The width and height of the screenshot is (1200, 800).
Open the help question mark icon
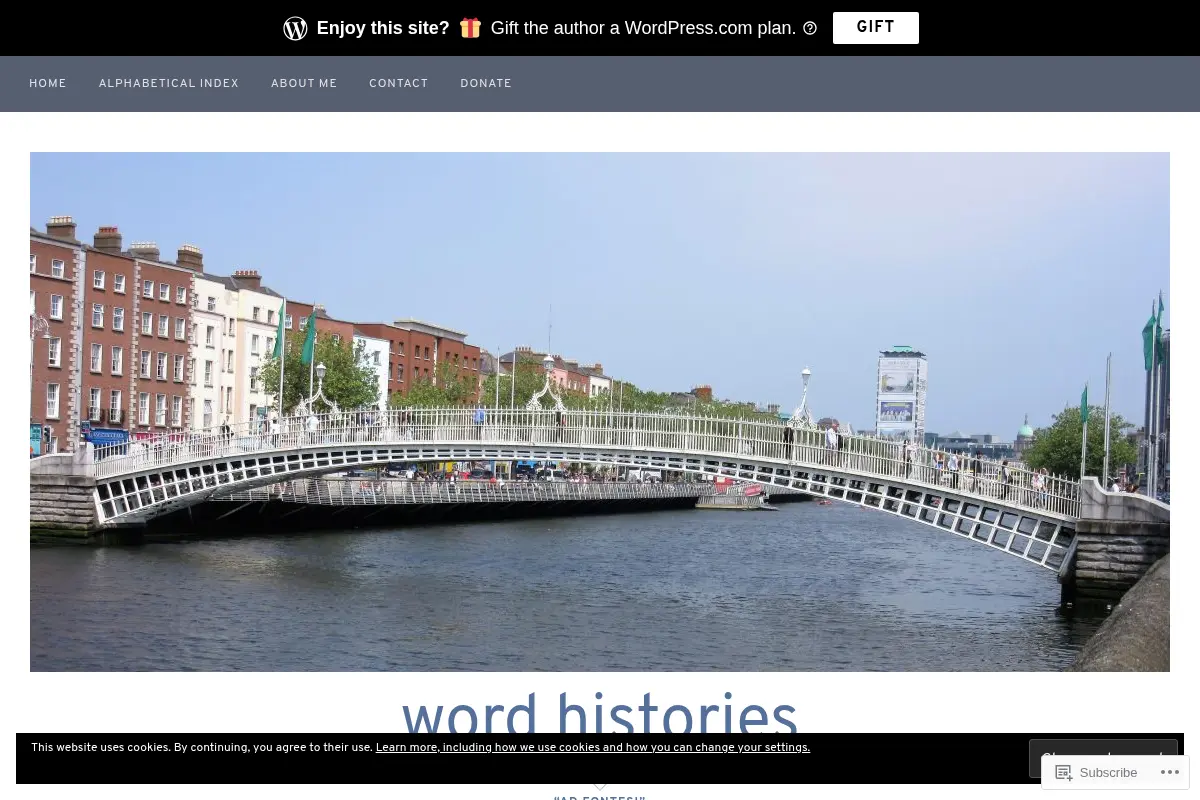[810, 28]
